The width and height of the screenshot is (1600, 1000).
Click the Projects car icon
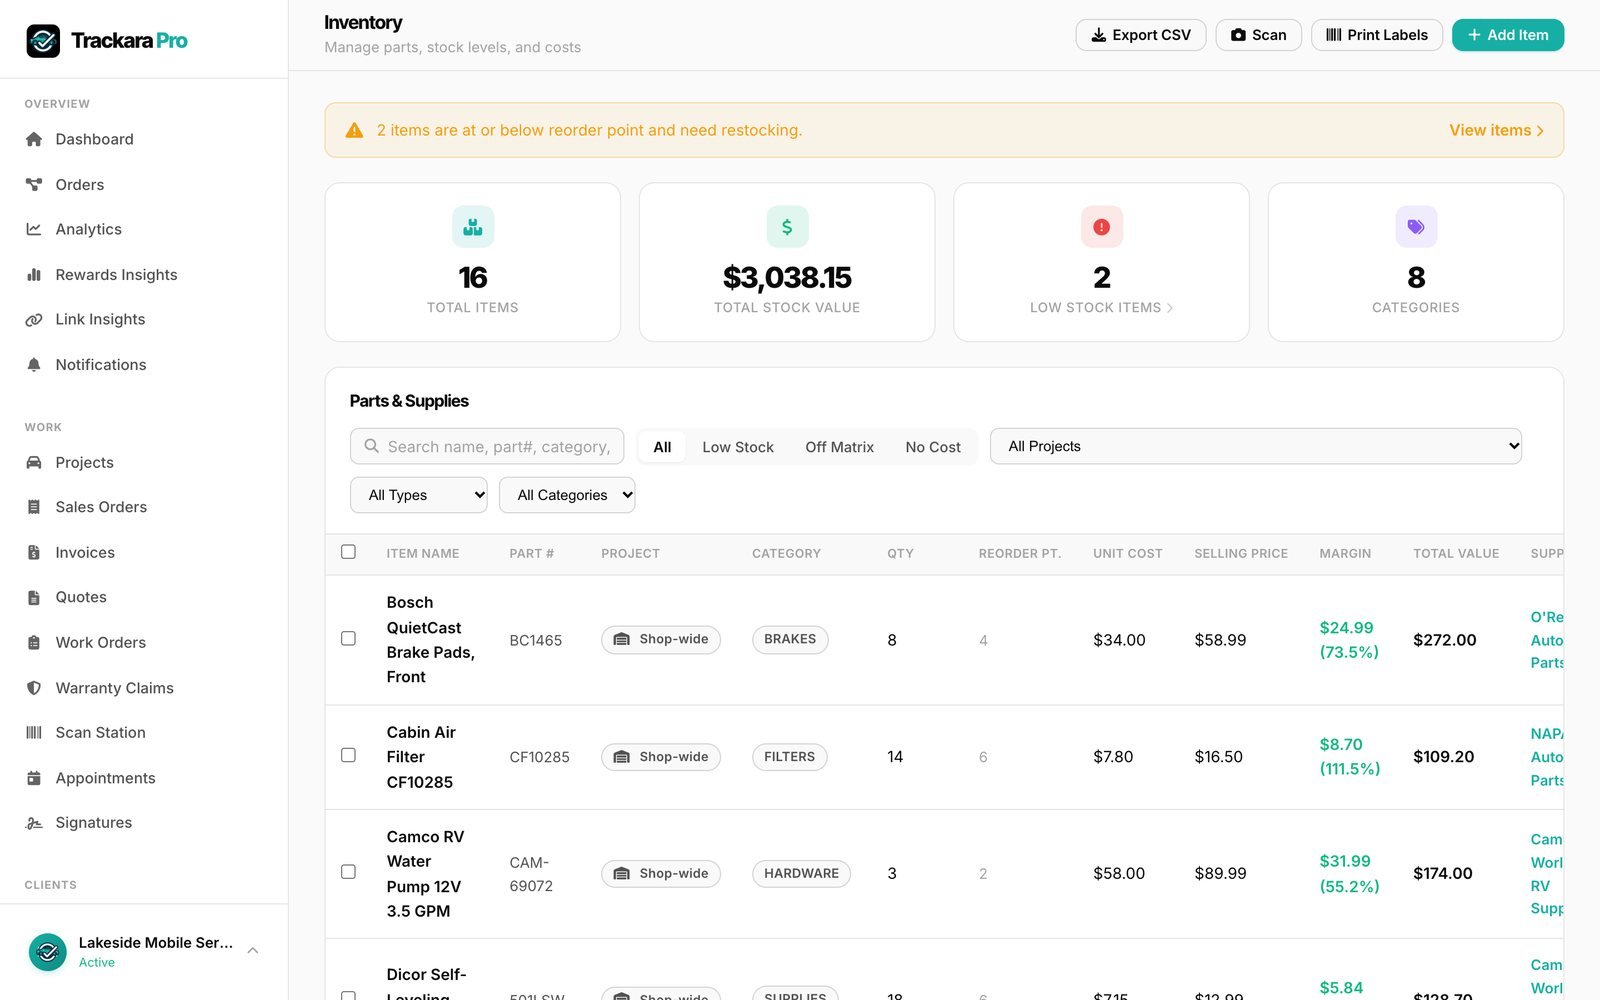click(x=34, y=462)
